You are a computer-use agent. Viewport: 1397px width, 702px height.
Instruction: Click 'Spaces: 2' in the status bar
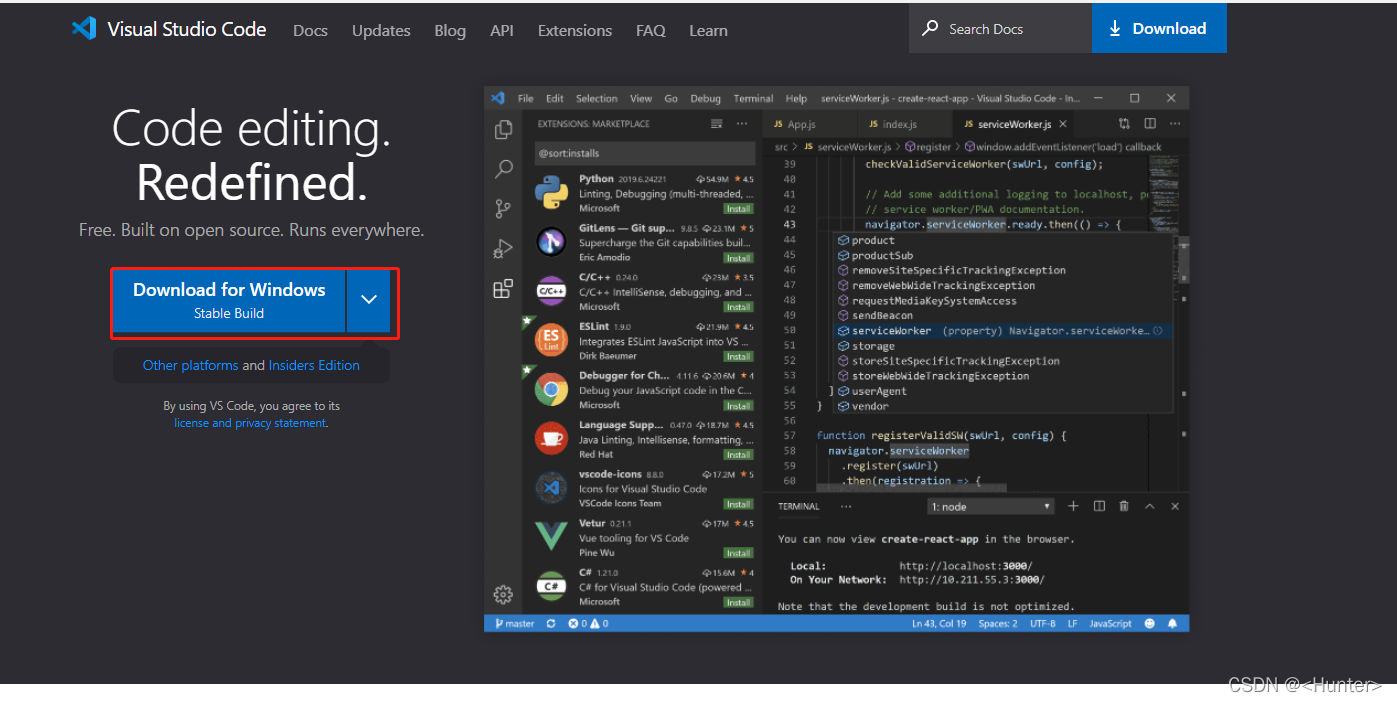tap(997, 623)
